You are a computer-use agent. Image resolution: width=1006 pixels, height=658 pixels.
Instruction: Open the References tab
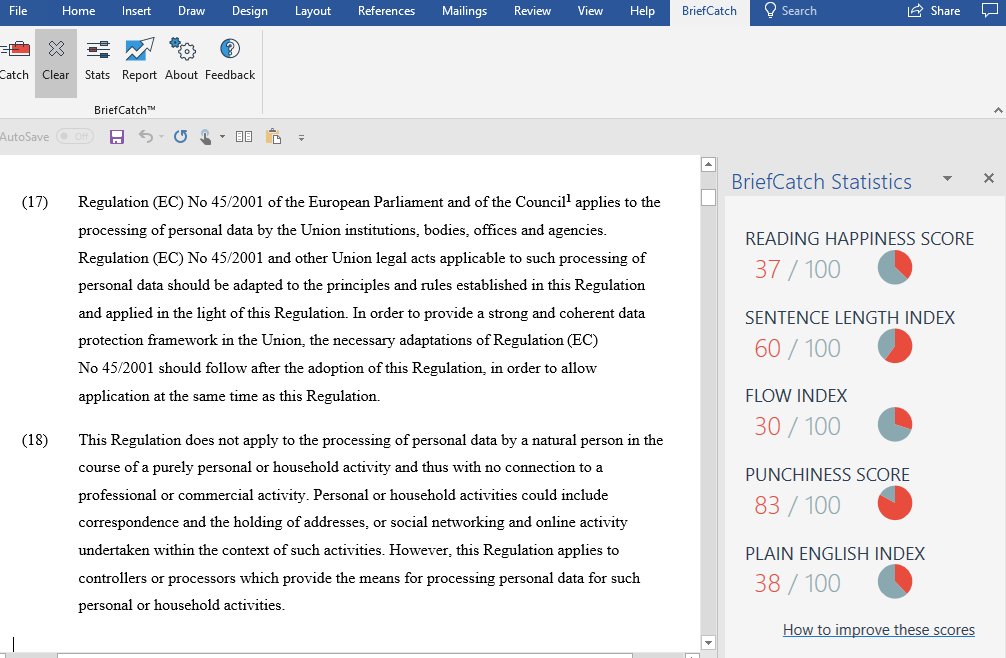point(386,11)
